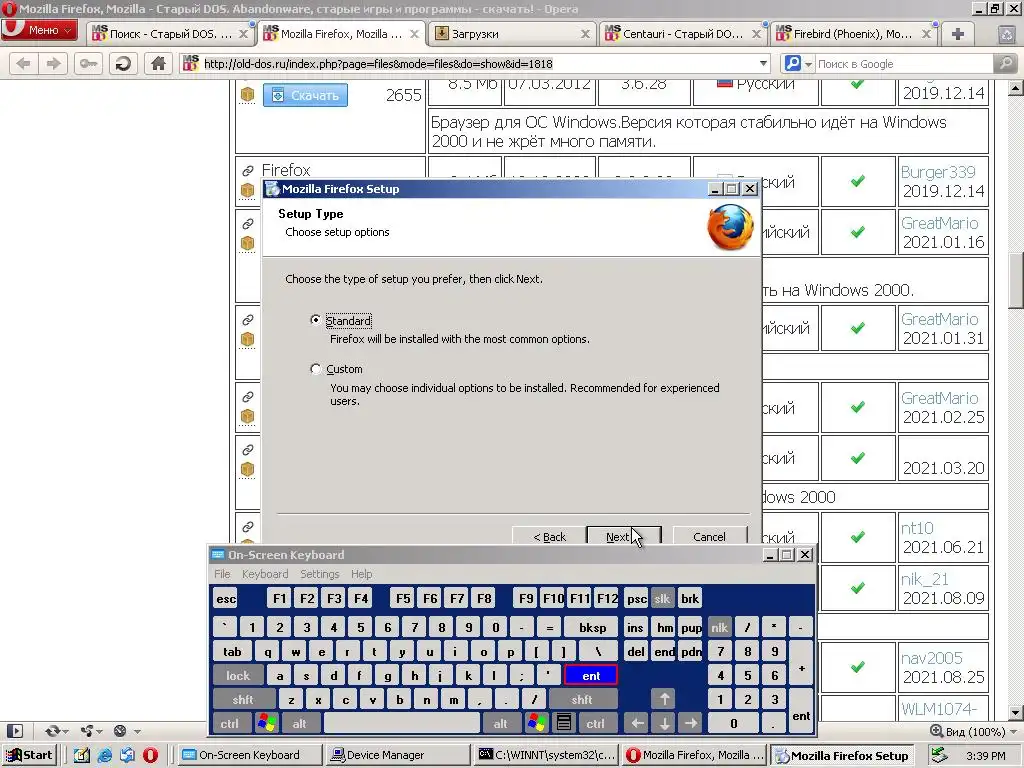1024x768 pixels.
Task: Click the blue Скачать download button
Action: (x=306, y=95)
